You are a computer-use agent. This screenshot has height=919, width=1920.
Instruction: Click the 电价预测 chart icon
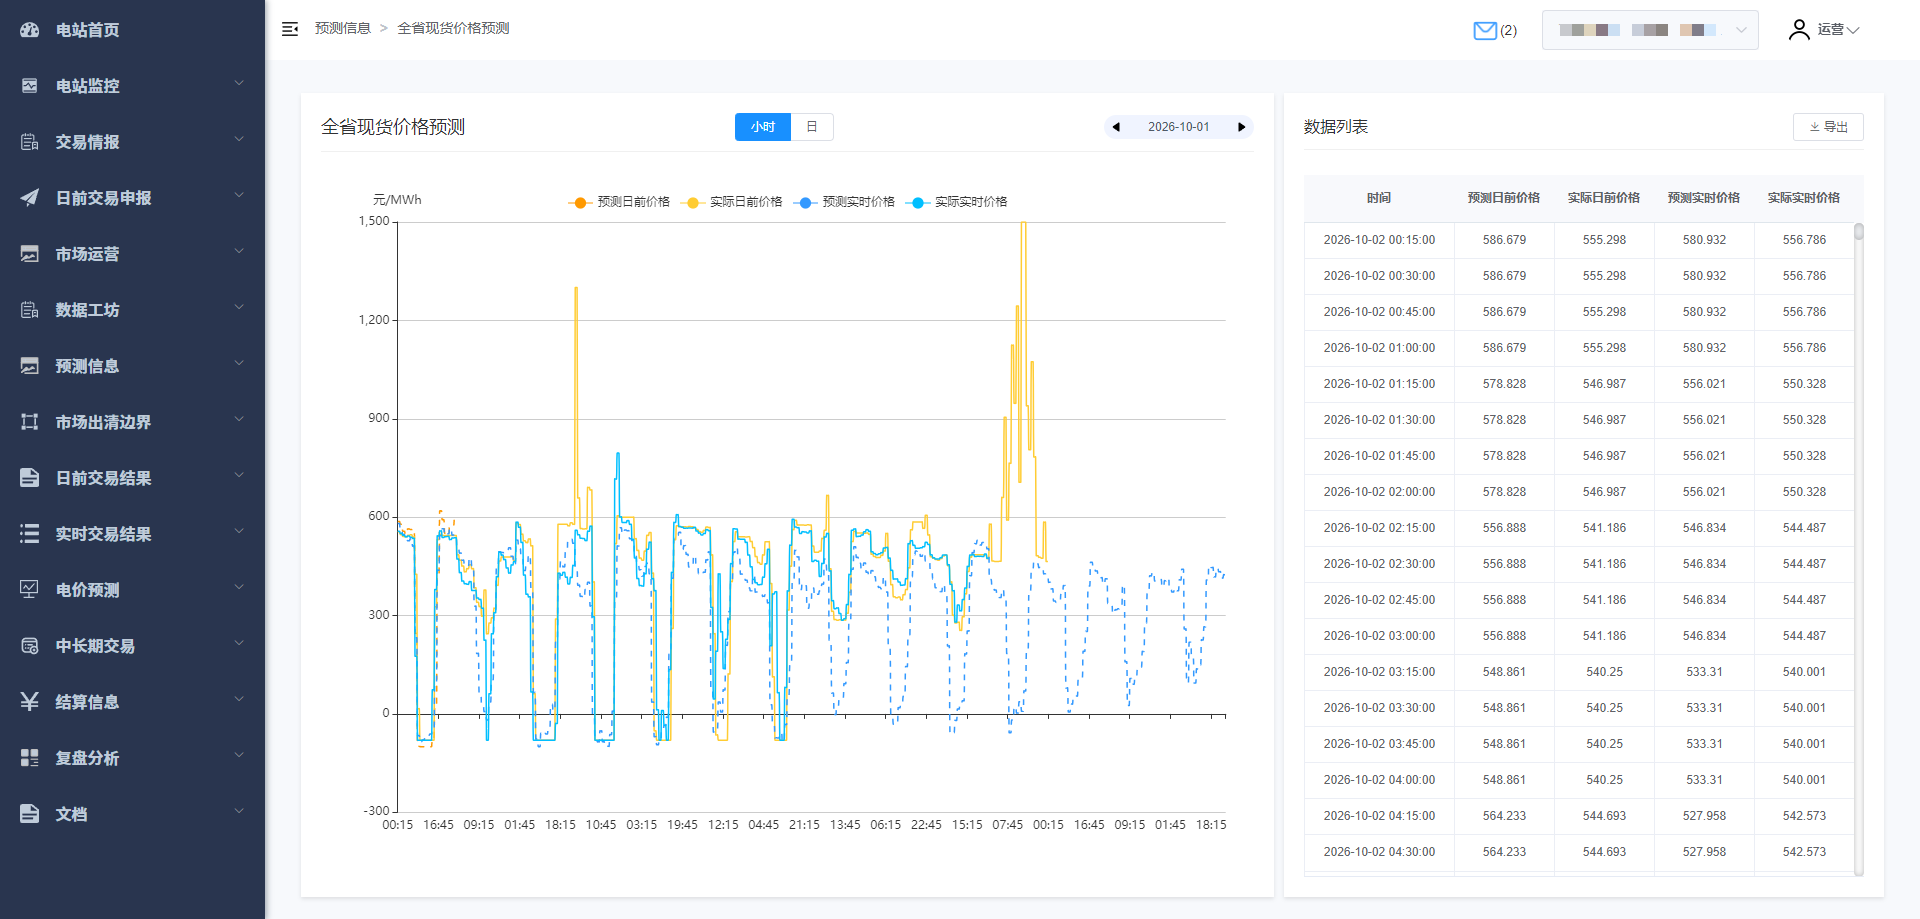(x=30, y=590)
